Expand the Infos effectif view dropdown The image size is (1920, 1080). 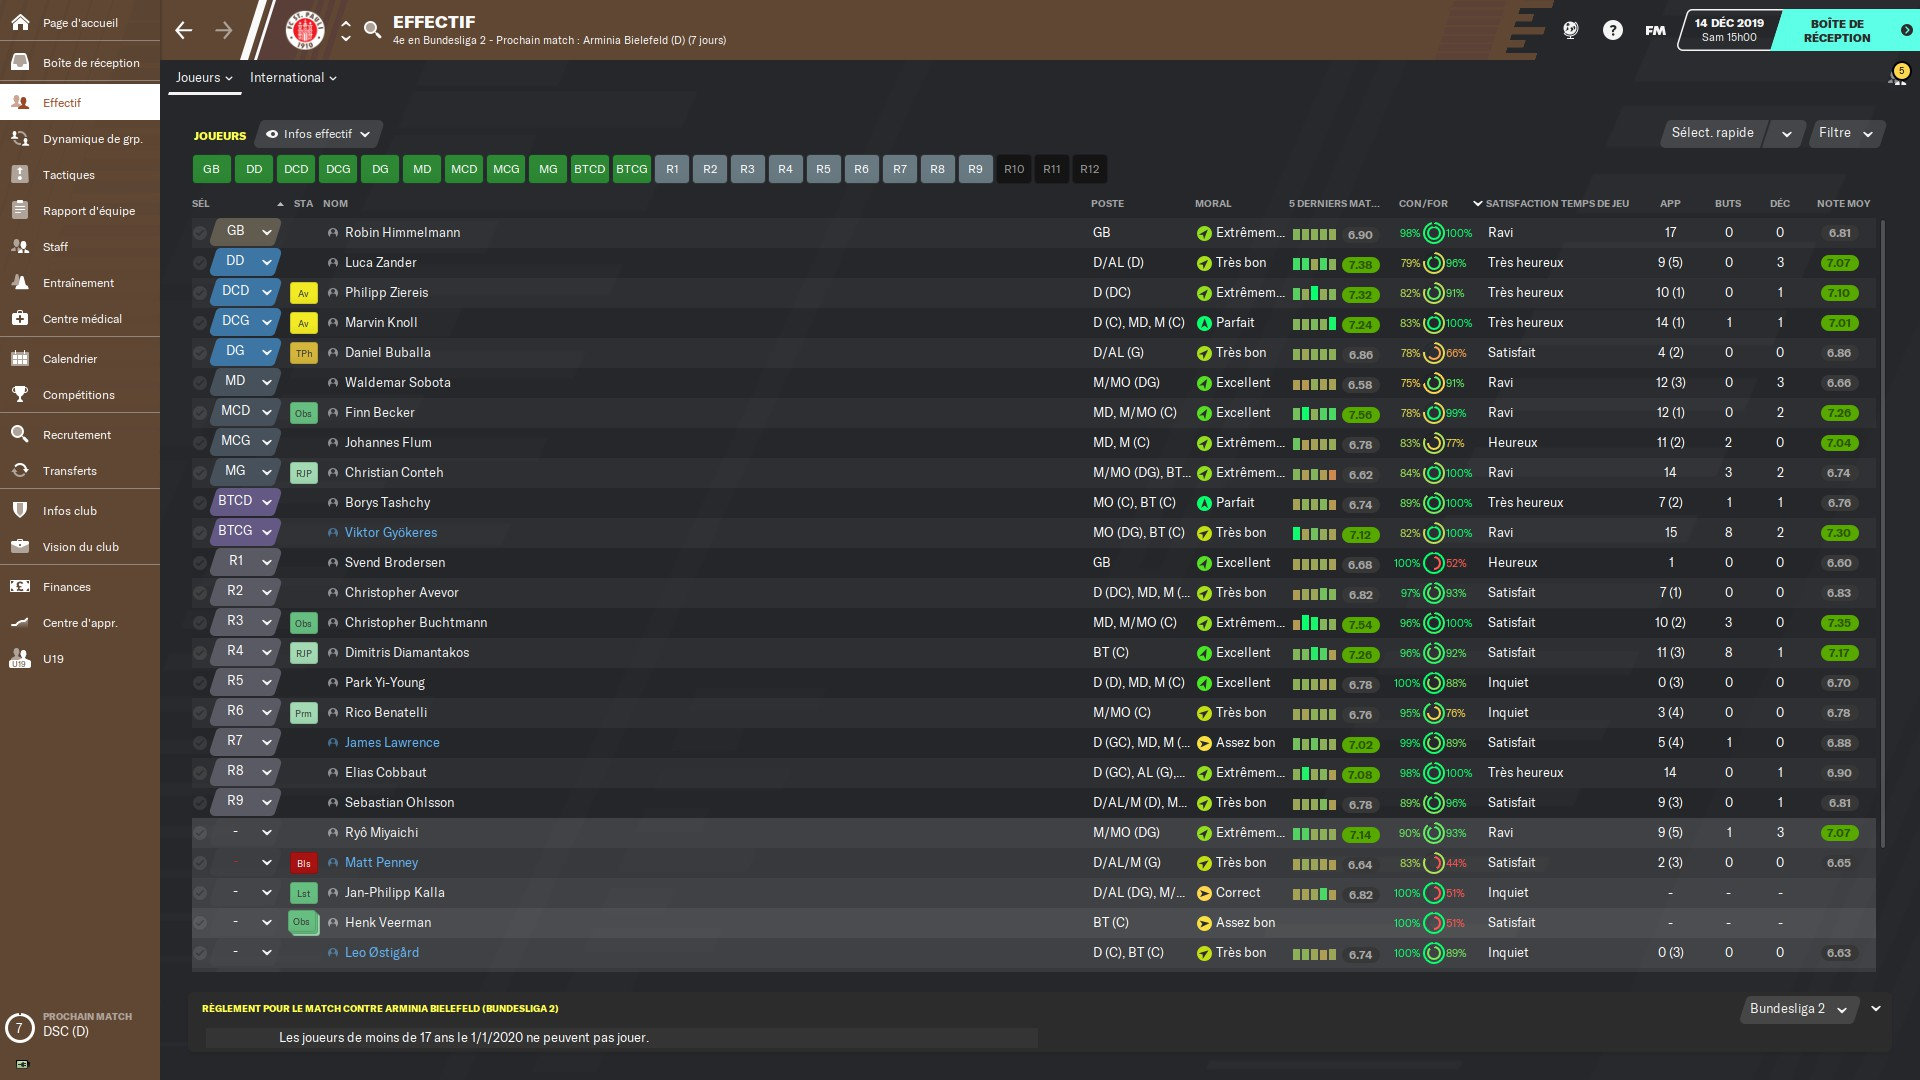click(x=319, y=134)
